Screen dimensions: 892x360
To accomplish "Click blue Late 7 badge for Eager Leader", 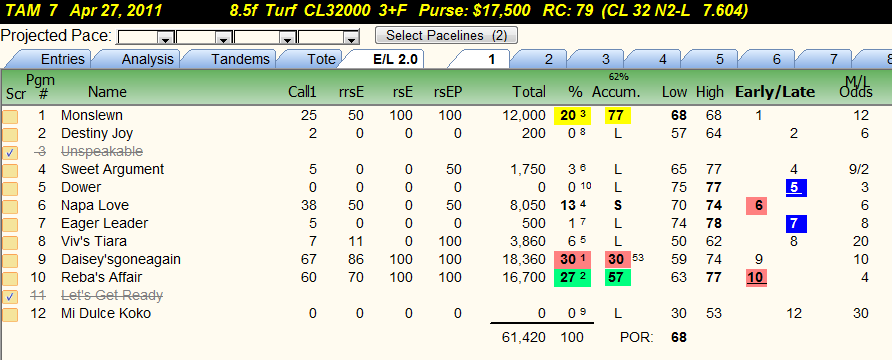I will coord(795,224).
